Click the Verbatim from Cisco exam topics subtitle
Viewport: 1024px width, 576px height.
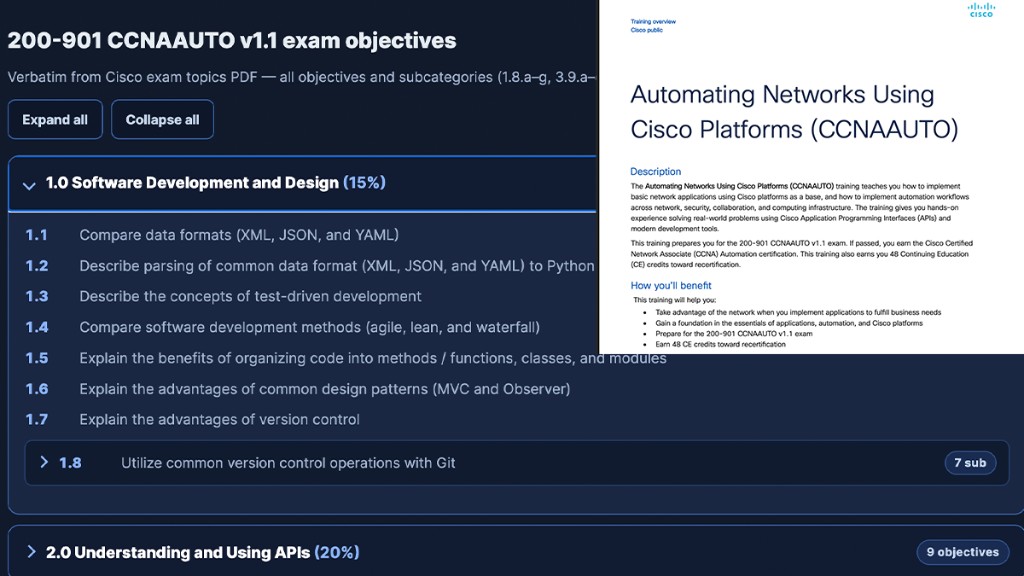pos(301,77)
